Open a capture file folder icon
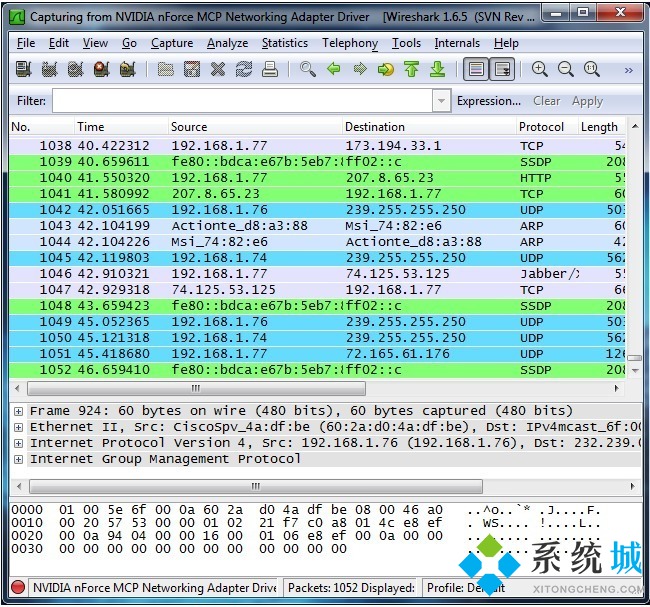 pos(166,69)
